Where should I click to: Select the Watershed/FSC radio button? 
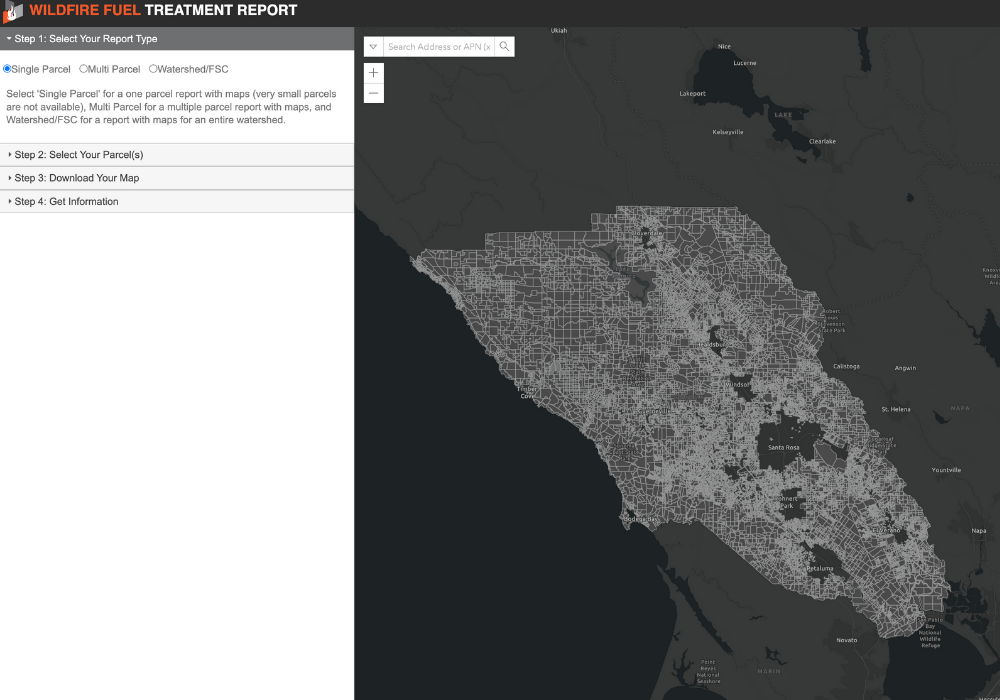[x=153, y=69]
